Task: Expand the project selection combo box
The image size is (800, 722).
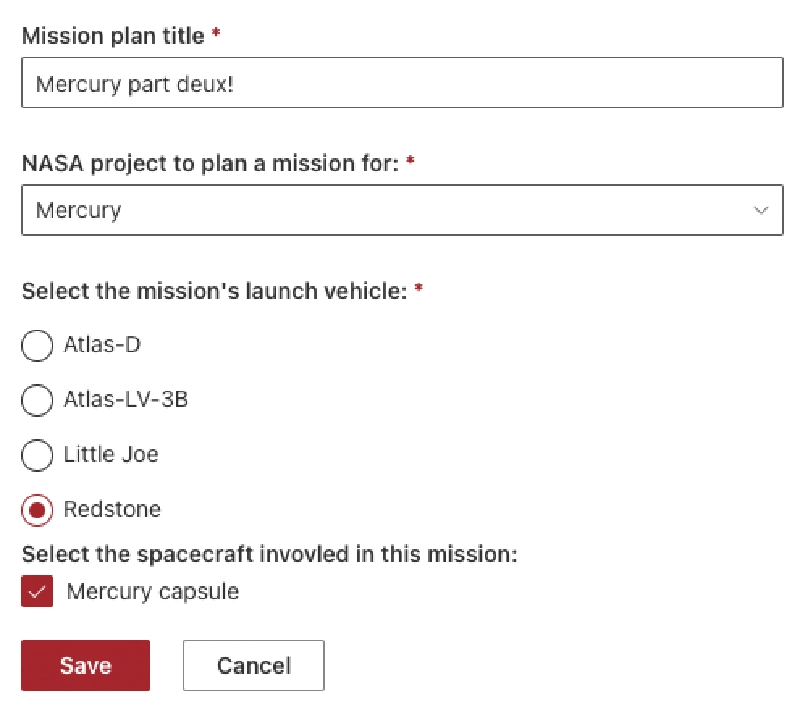Action: coord(400,210)
